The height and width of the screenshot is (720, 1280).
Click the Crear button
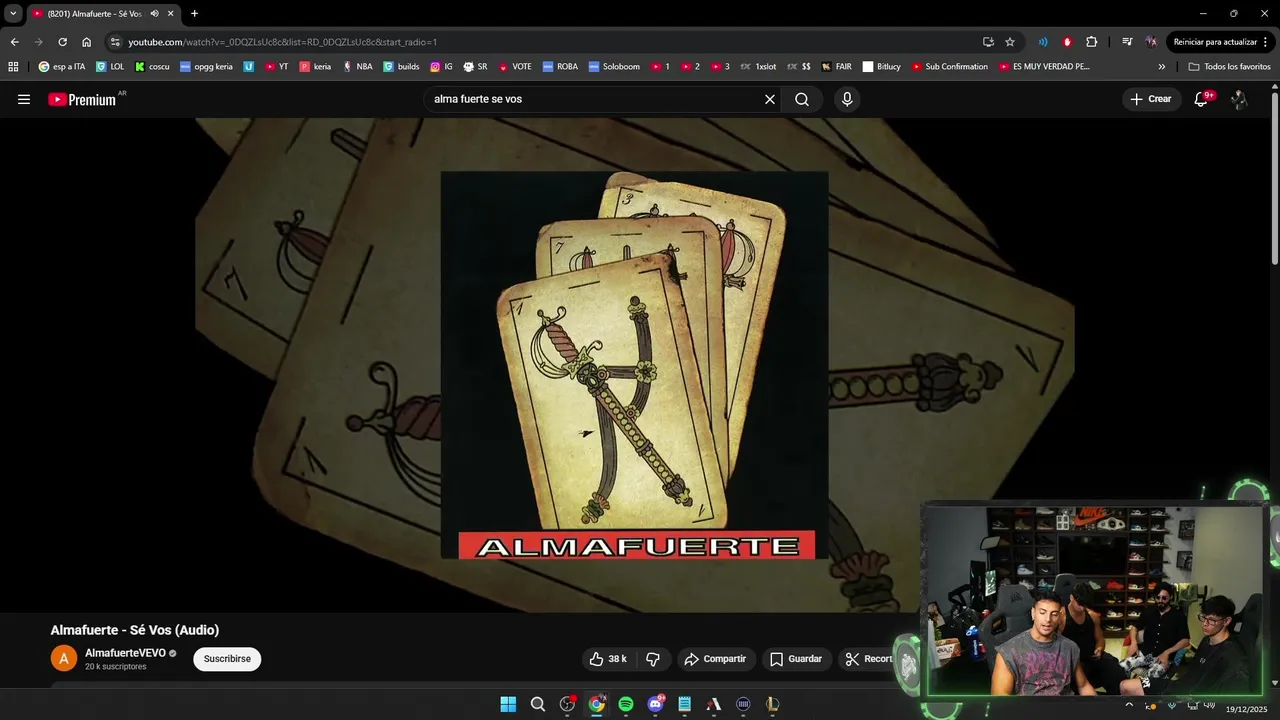1151,99
